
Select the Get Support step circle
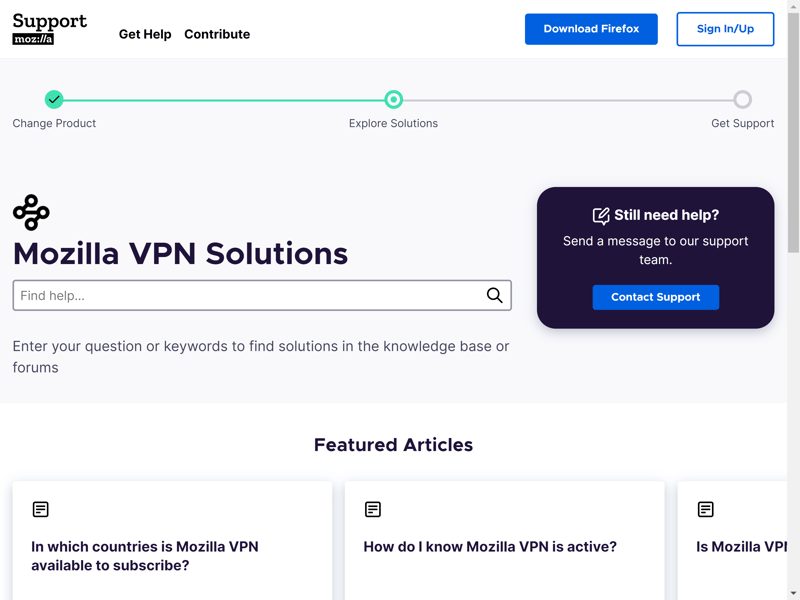coord(742,99)
